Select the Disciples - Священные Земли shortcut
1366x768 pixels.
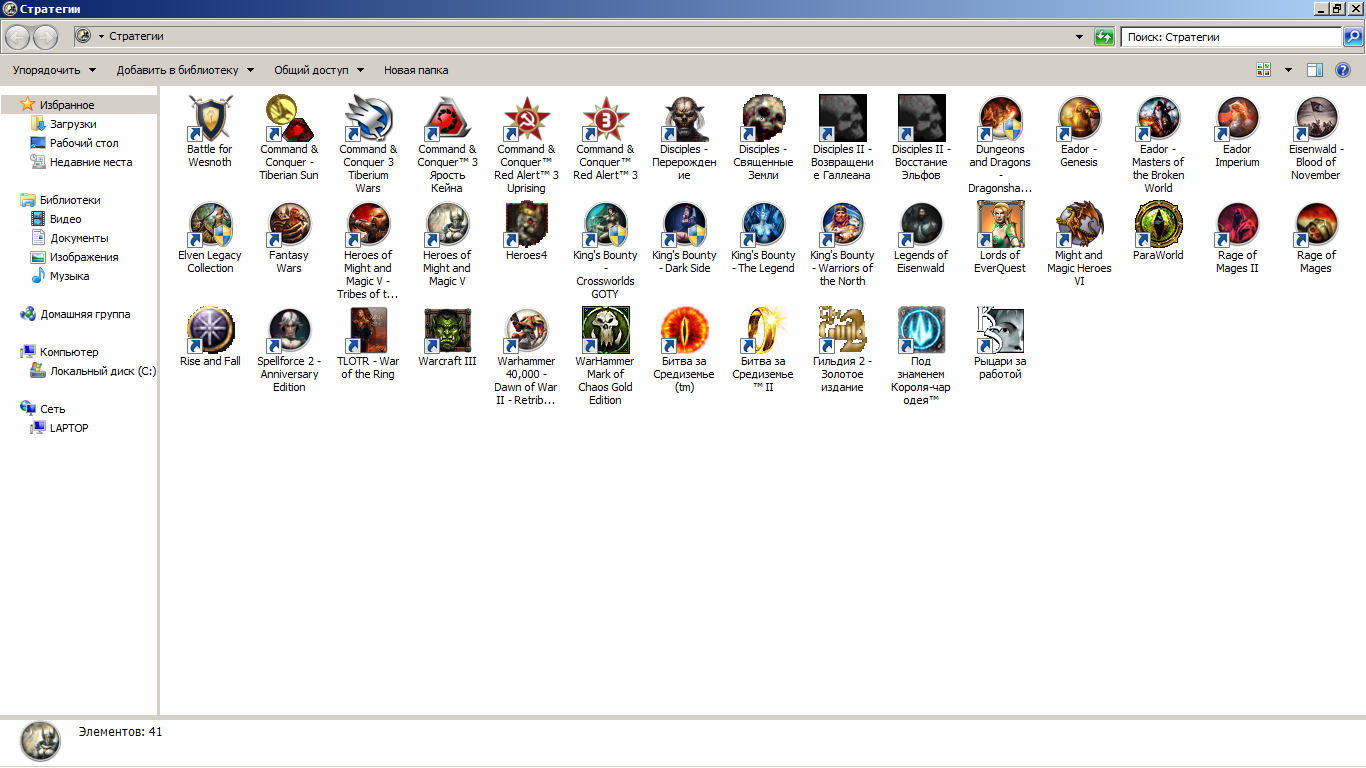tap(763, 119)
